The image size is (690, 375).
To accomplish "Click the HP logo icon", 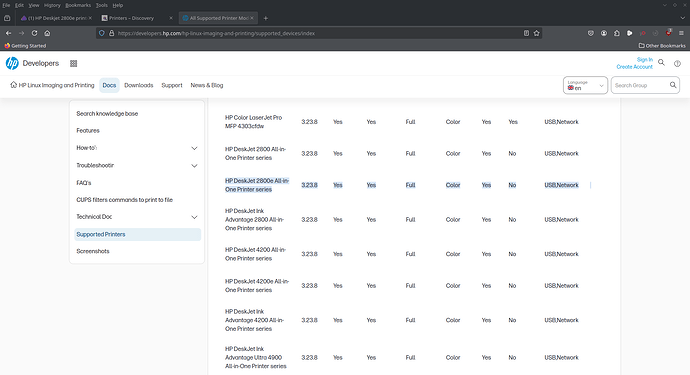I will point(12,63).
